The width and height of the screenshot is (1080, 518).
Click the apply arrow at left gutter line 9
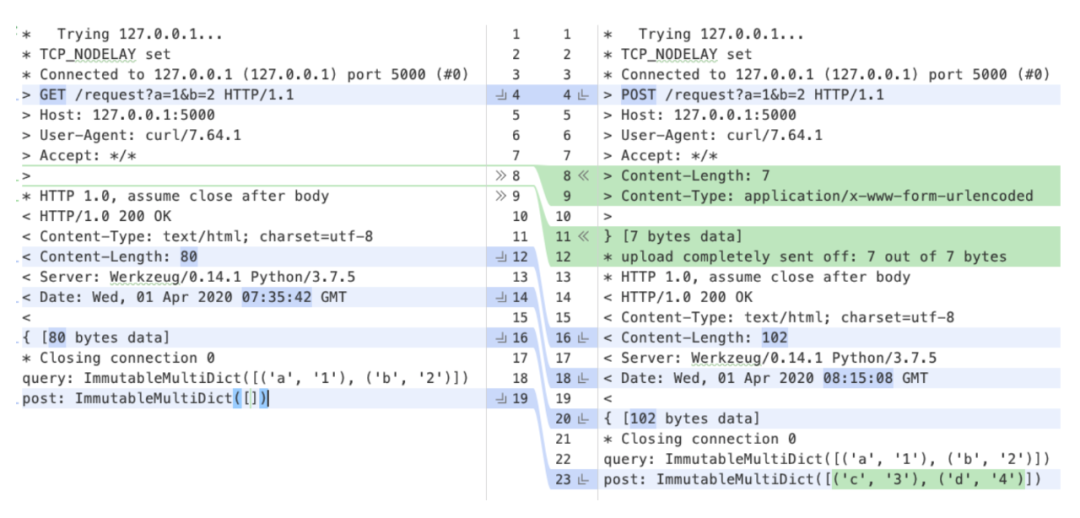(x=501, y=196)
